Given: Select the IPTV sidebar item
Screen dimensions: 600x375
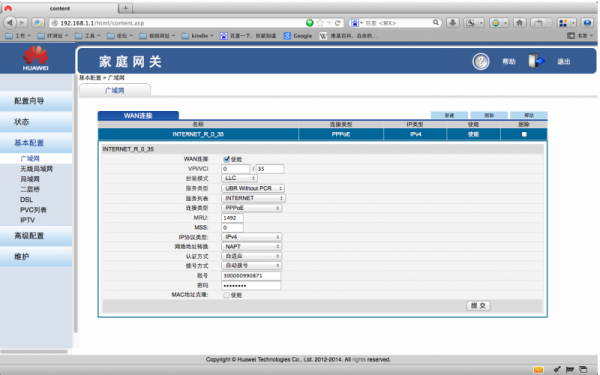Looking at the screenshot, I should (x=28, y=220).
